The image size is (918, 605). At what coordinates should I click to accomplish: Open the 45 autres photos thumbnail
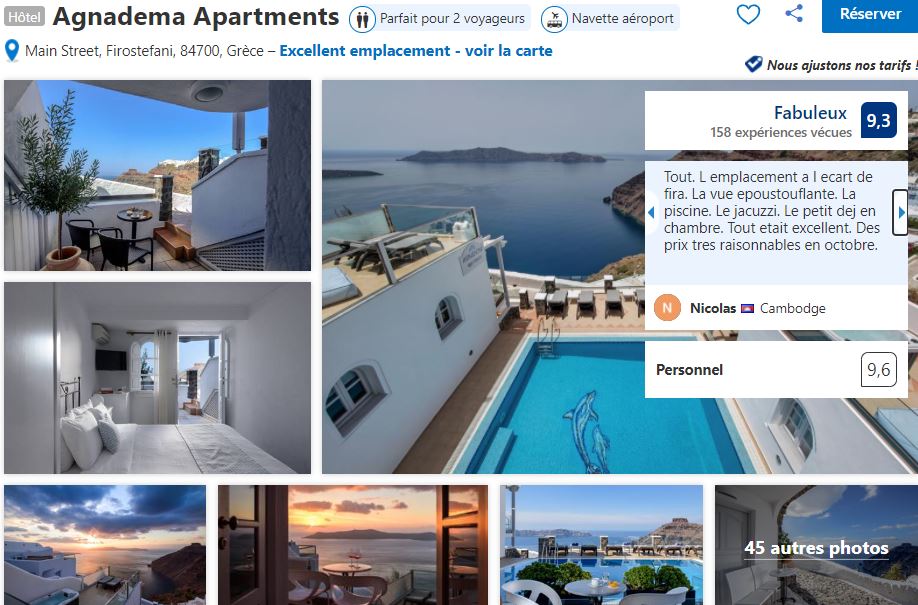(816, 545)
